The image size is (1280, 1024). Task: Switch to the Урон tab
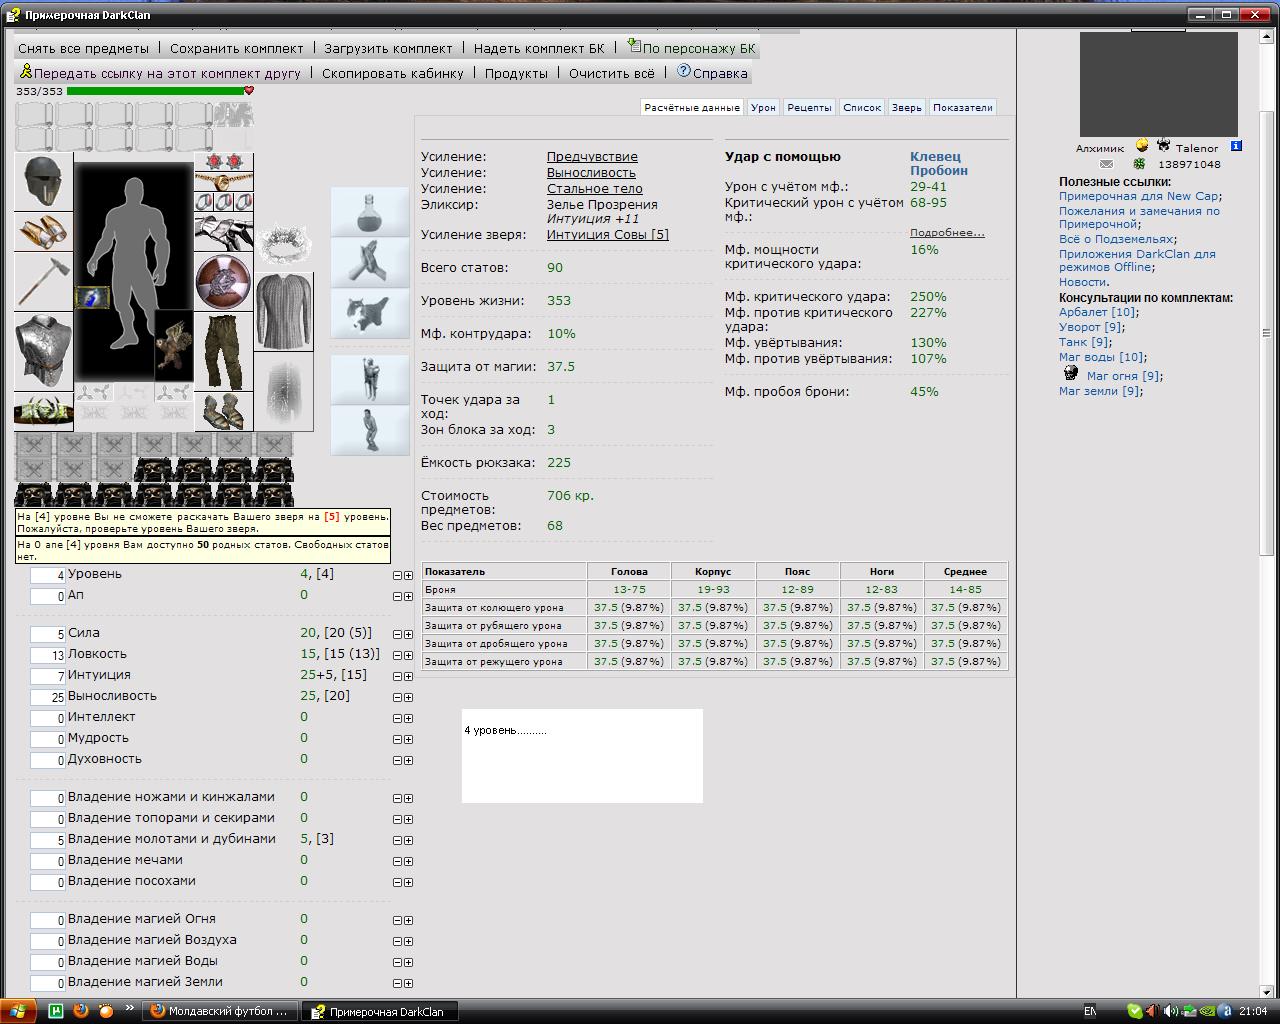coord(763,107)
